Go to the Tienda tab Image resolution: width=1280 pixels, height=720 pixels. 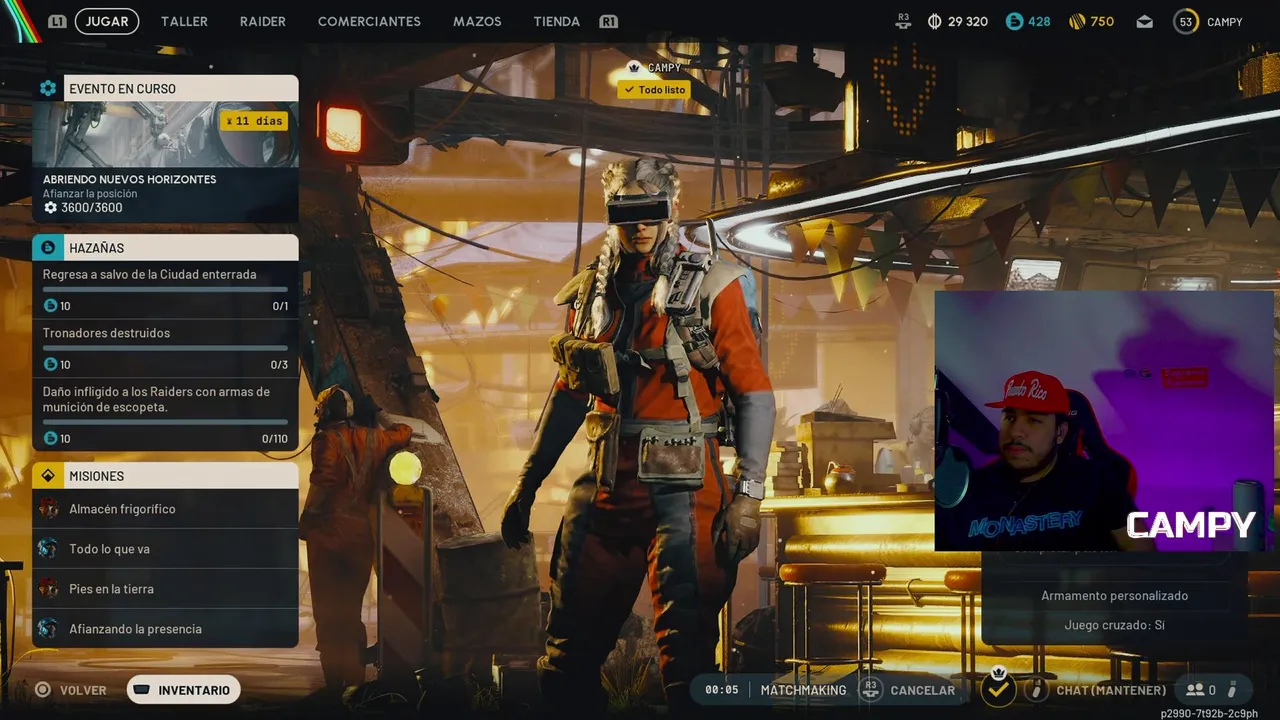click(557, 21)
